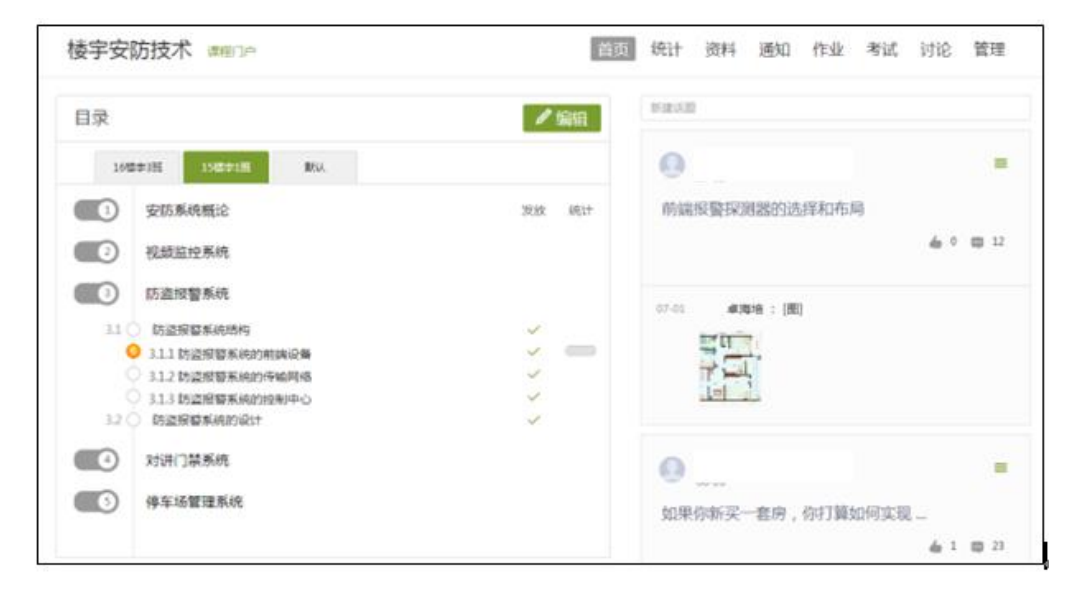Click the gray statistics bar for section 3.1.1
Image resolution: width=1080 pixels, height=592 pixels.
pyautogui.click(x=580, y=351)
